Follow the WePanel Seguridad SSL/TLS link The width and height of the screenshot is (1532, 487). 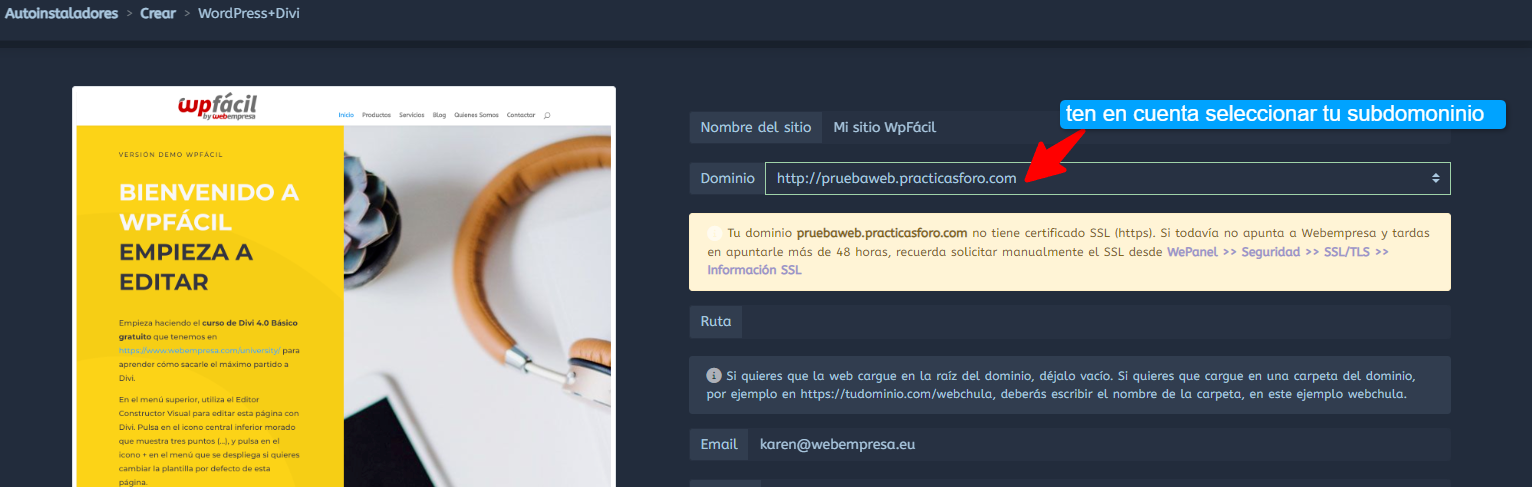coord(1047,261)
